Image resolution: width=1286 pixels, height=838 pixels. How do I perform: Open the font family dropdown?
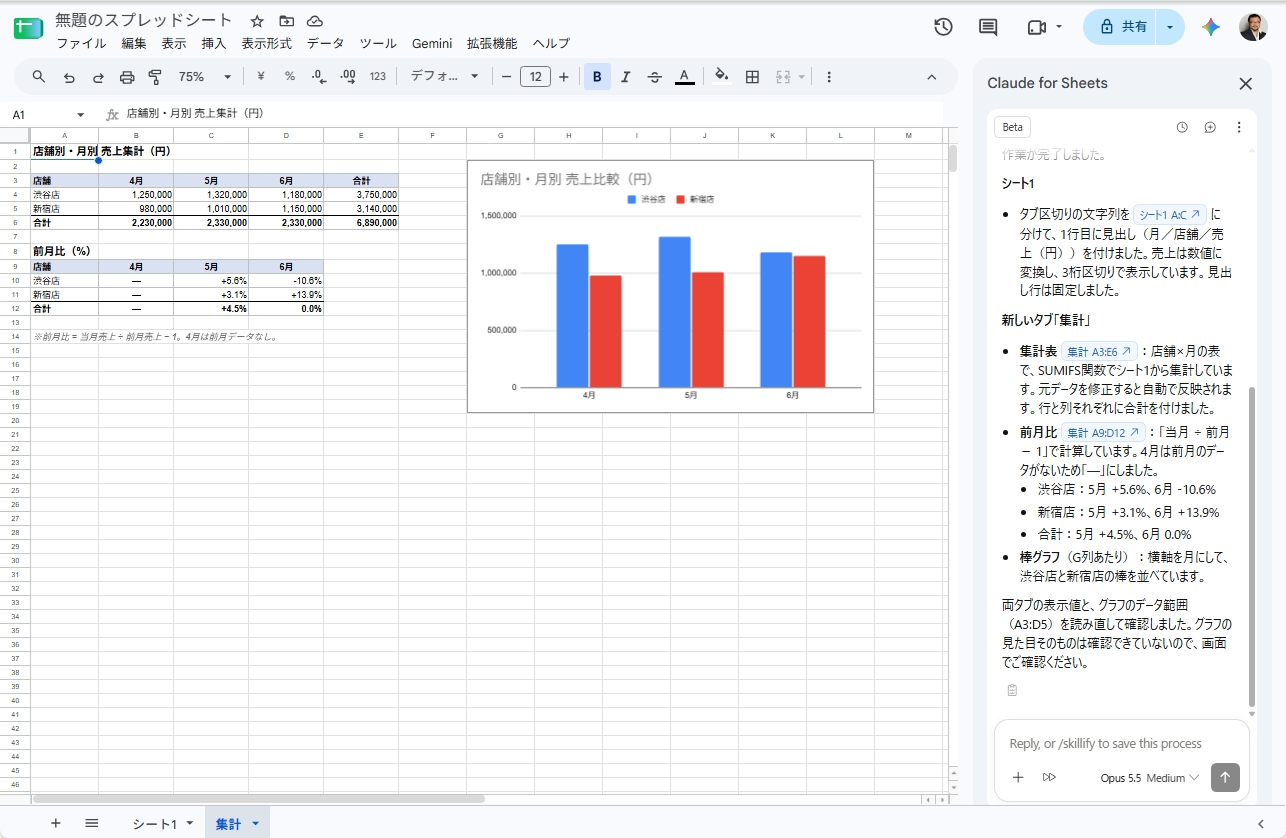(x=445, y=77)
